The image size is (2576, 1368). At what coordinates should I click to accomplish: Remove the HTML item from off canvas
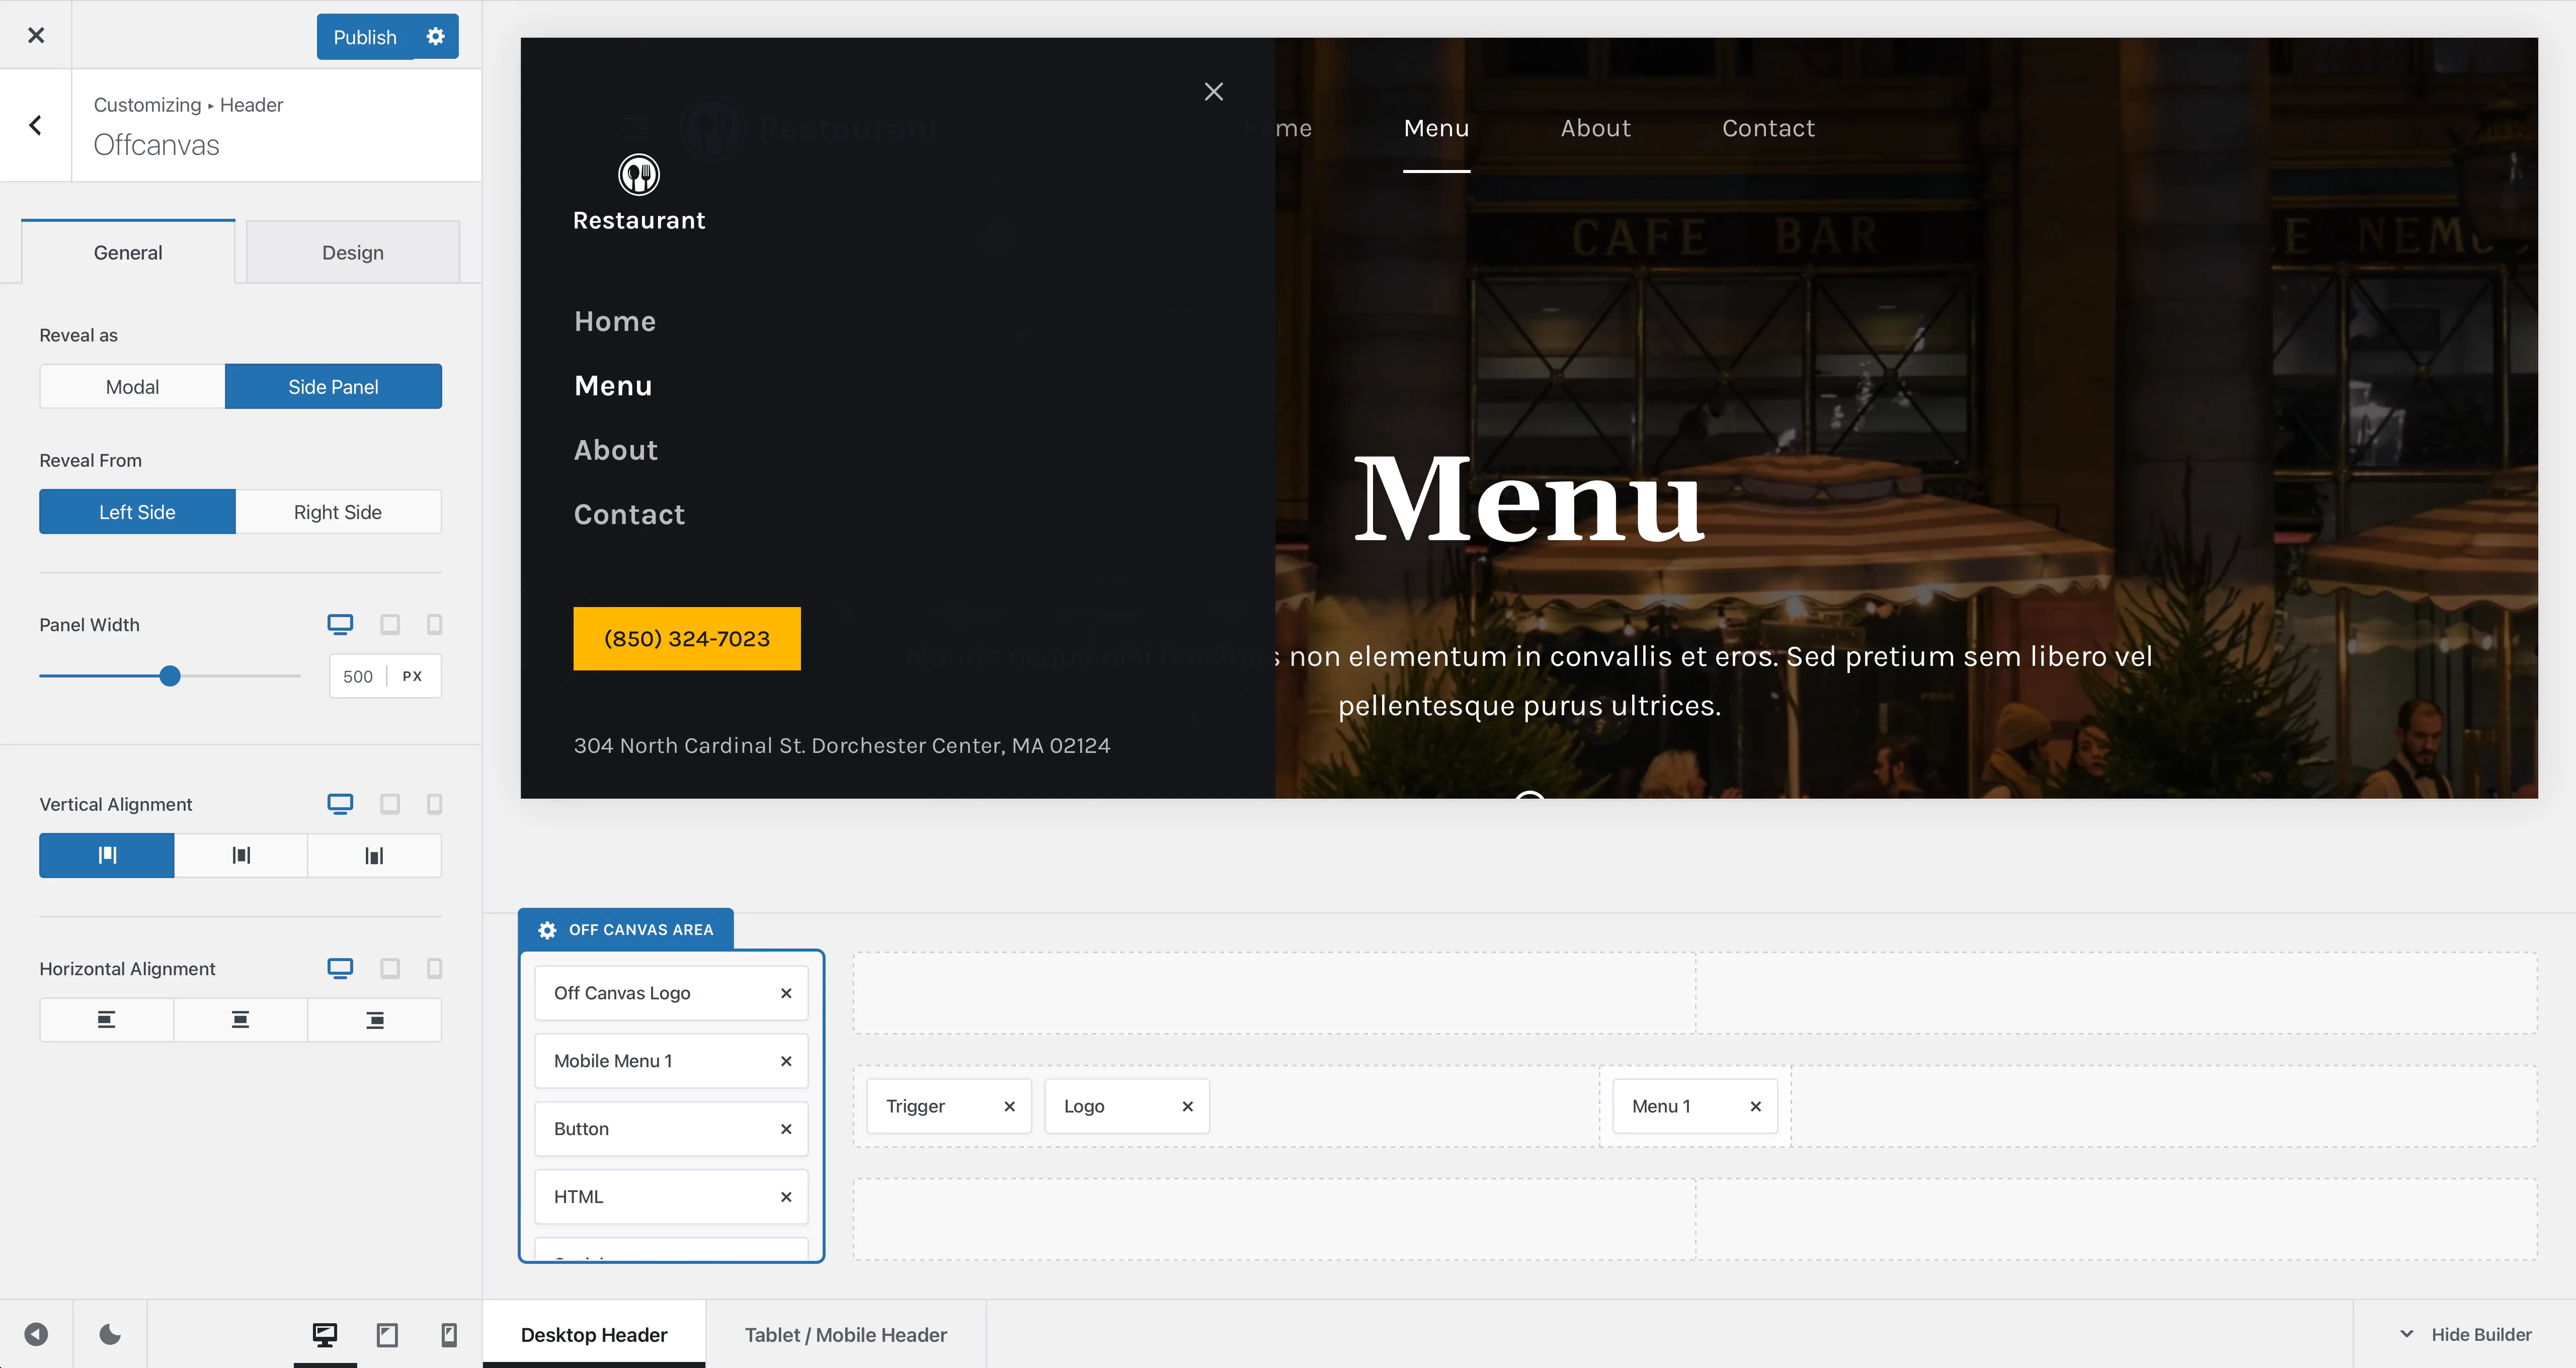[x=786, y=1197]
